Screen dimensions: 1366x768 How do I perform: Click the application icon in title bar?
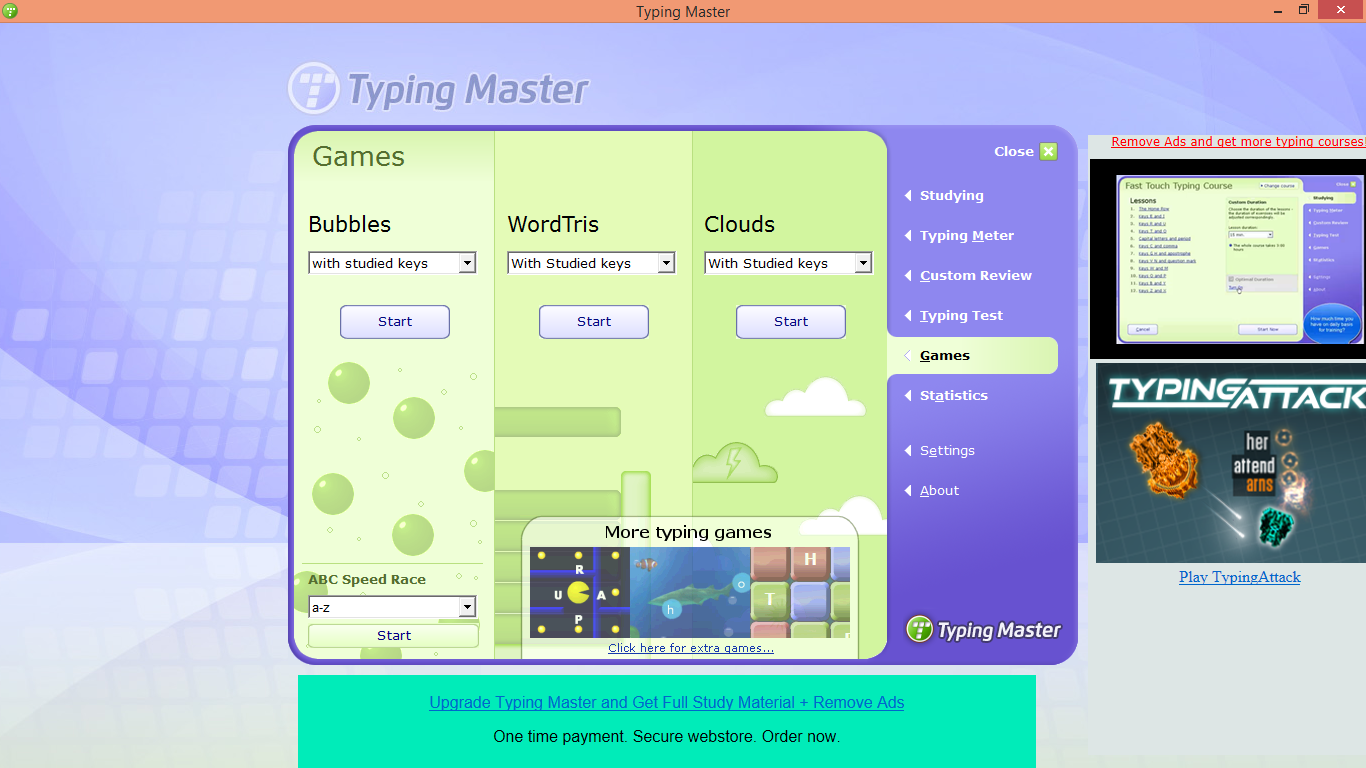(x=10, y=11)
